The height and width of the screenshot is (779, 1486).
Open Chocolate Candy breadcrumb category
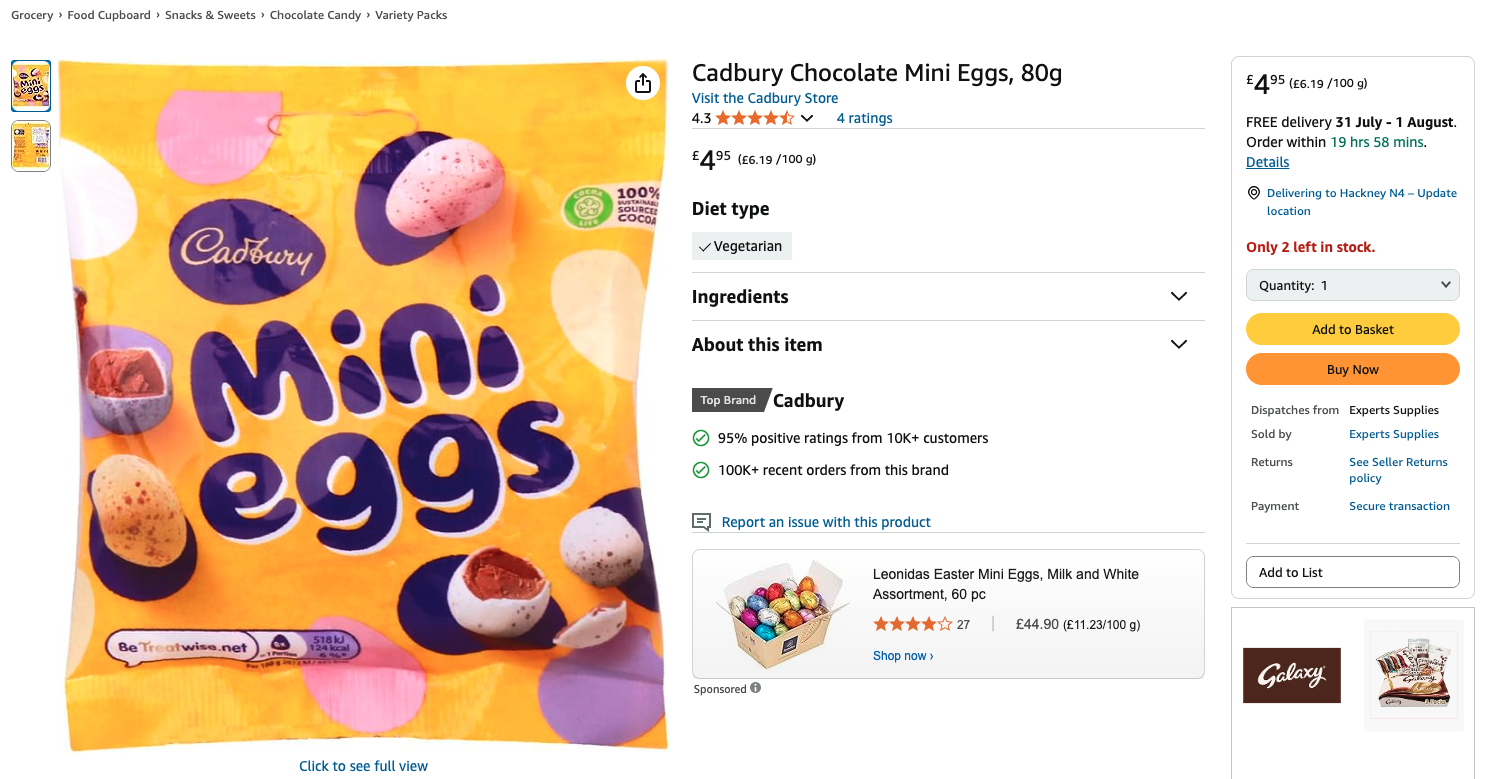click(315, 15)
